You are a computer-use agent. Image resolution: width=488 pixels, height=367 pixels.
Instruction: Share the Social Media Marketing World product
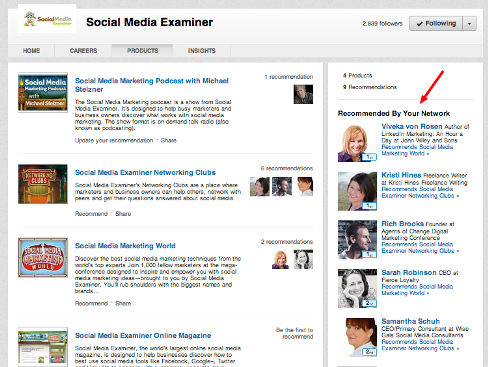pos(123,303)
